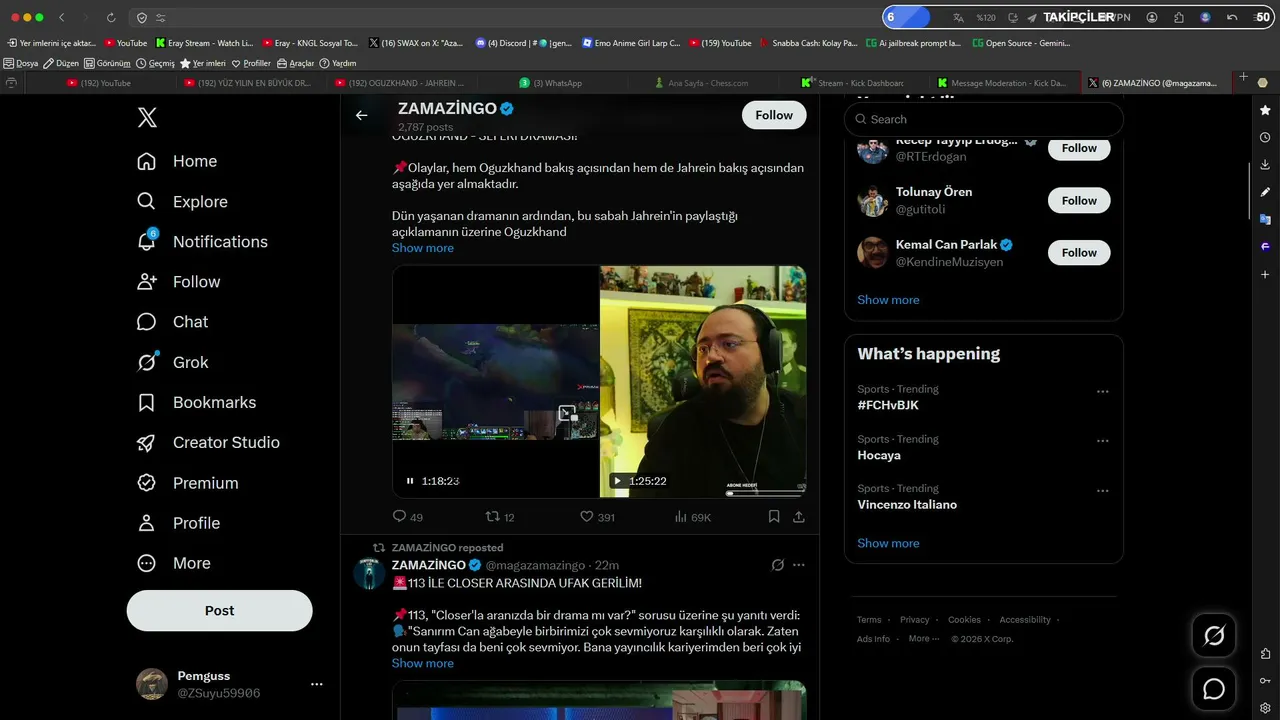Click the Post button
This screenshot has height=720, width=1280.
pyautogui.click(x=219, y=610)
